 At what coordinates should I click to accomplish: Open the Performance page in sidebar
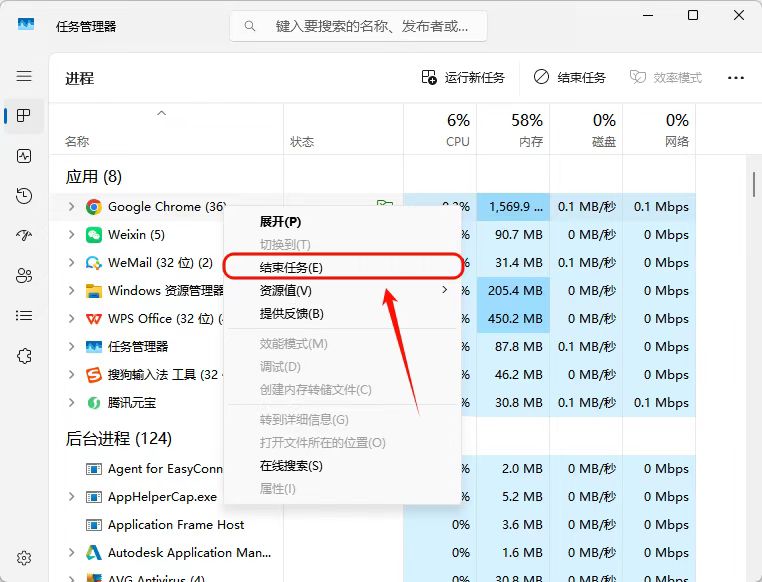(x=24, y=156)
